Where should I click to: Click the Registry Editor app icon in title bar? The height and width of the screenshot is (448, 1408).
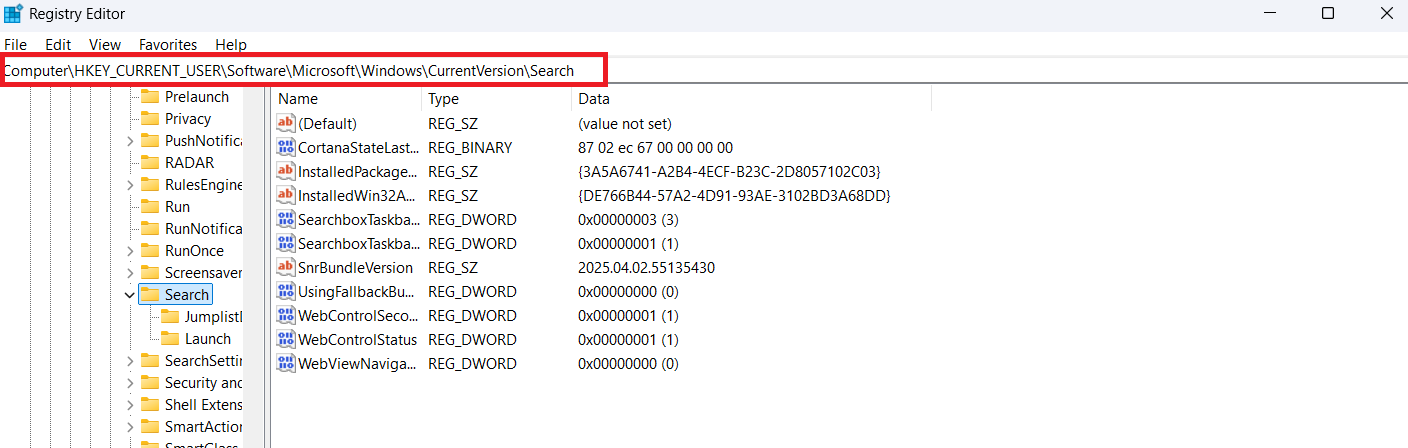pyautogui.click(x=13, y=14)
